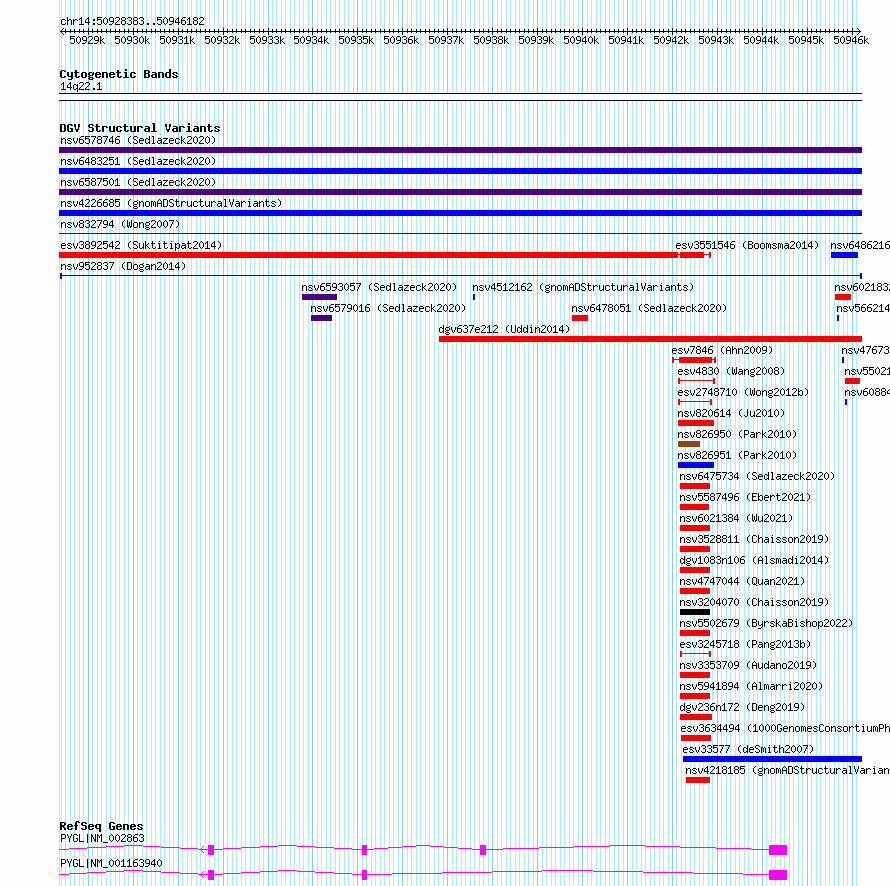Click the PYGL|NM_002863 gene label
This screenshot has width=890, height=886.
102,838
